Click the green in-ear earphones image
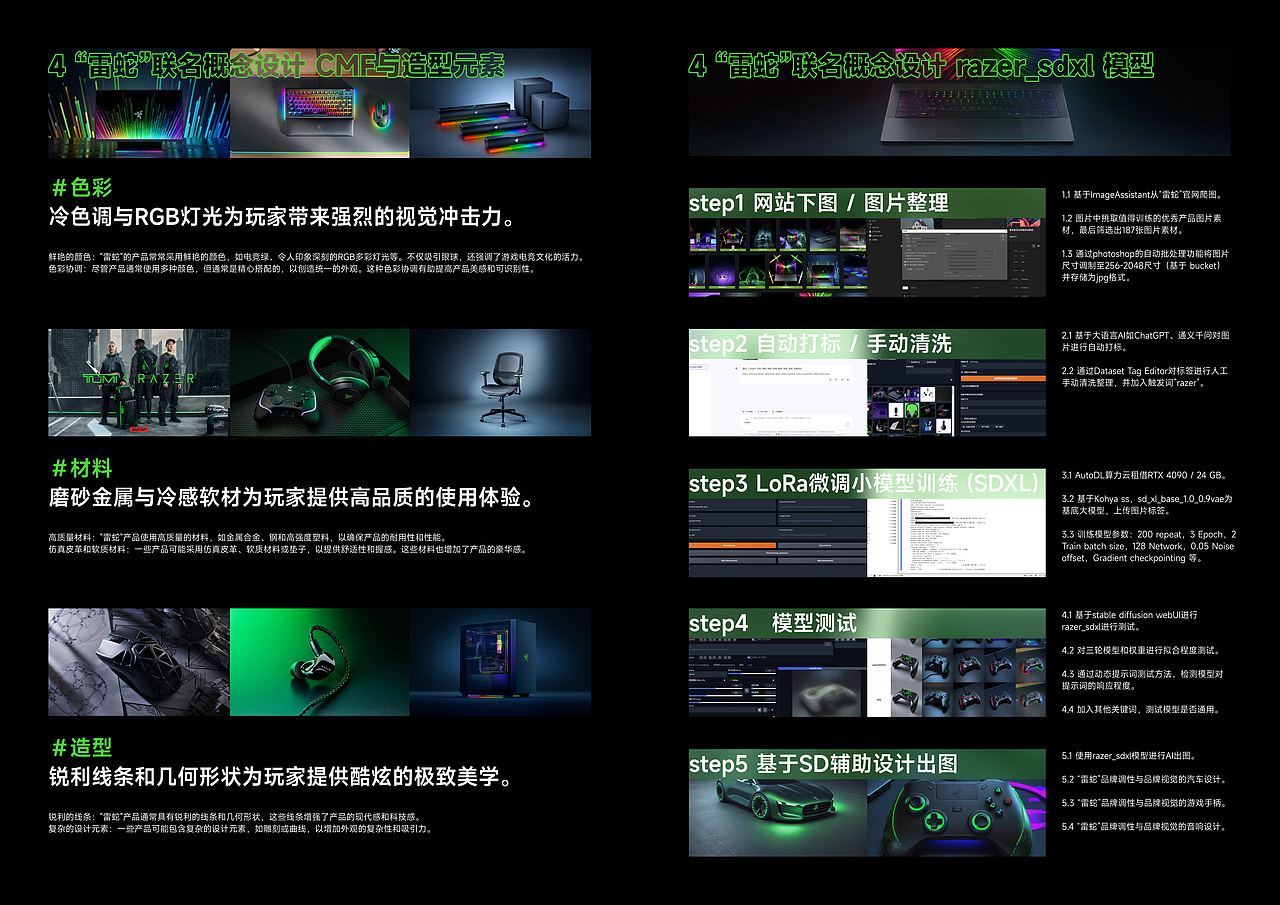The image size is (1280, 905). 319,662
